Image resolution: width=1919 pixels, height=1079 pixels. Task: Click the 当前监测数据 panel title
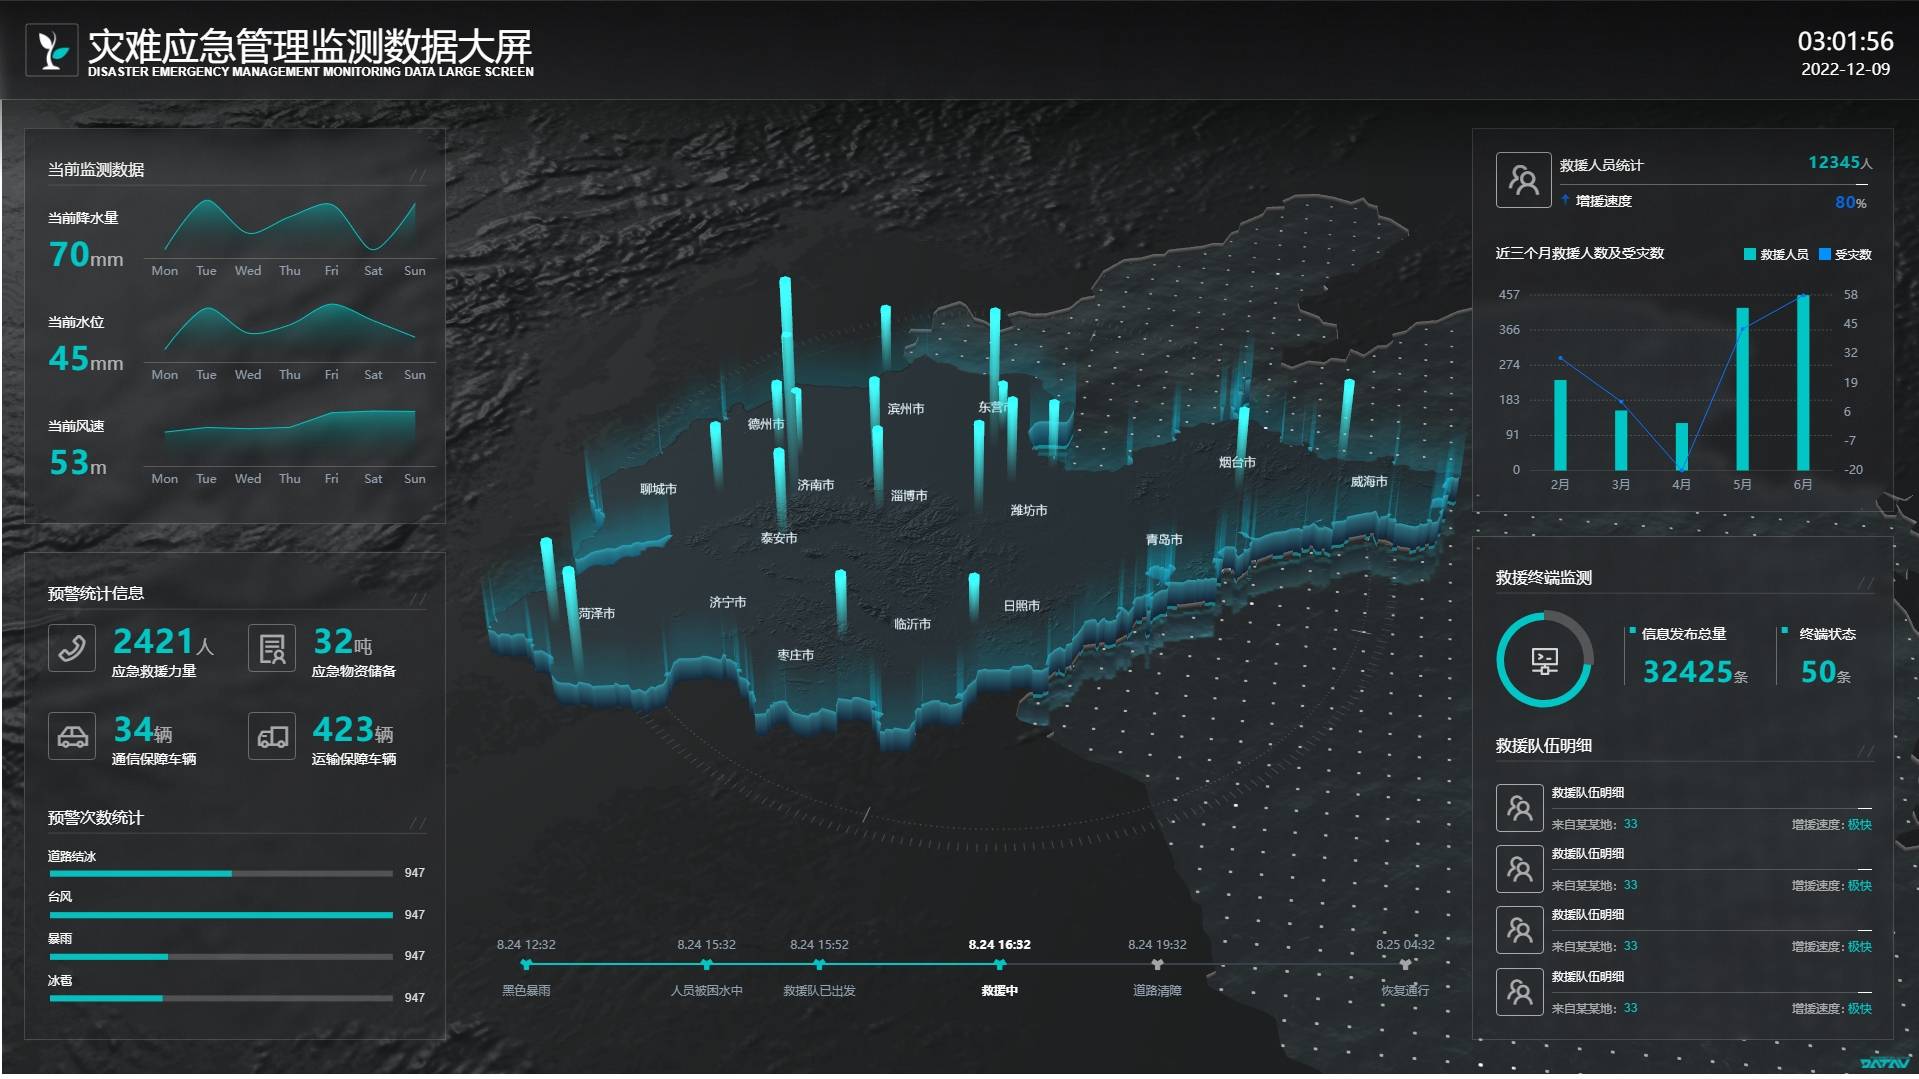point(96,170)
